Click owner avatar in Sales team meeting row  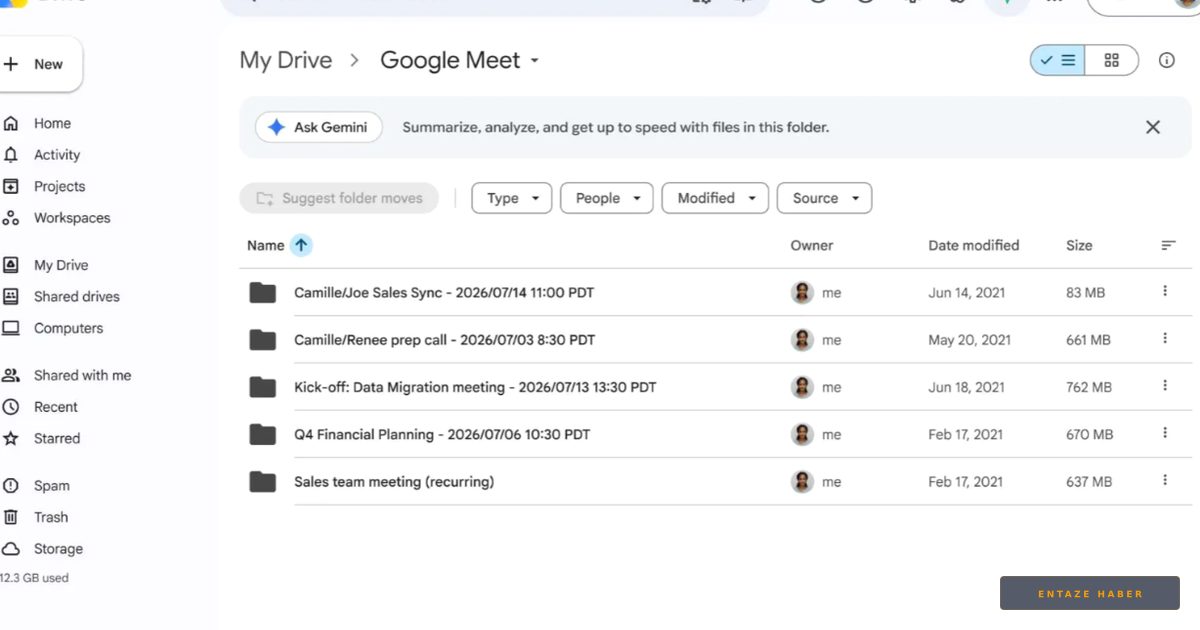[x=802, y=482]
